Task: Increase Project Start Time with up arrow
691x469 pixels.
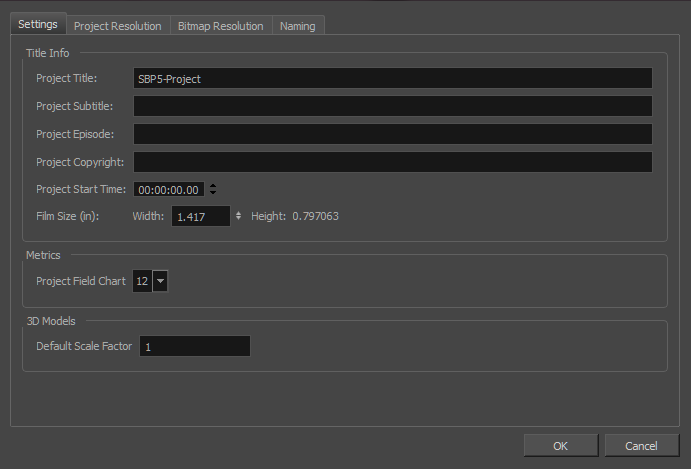Action: point(213,186)
